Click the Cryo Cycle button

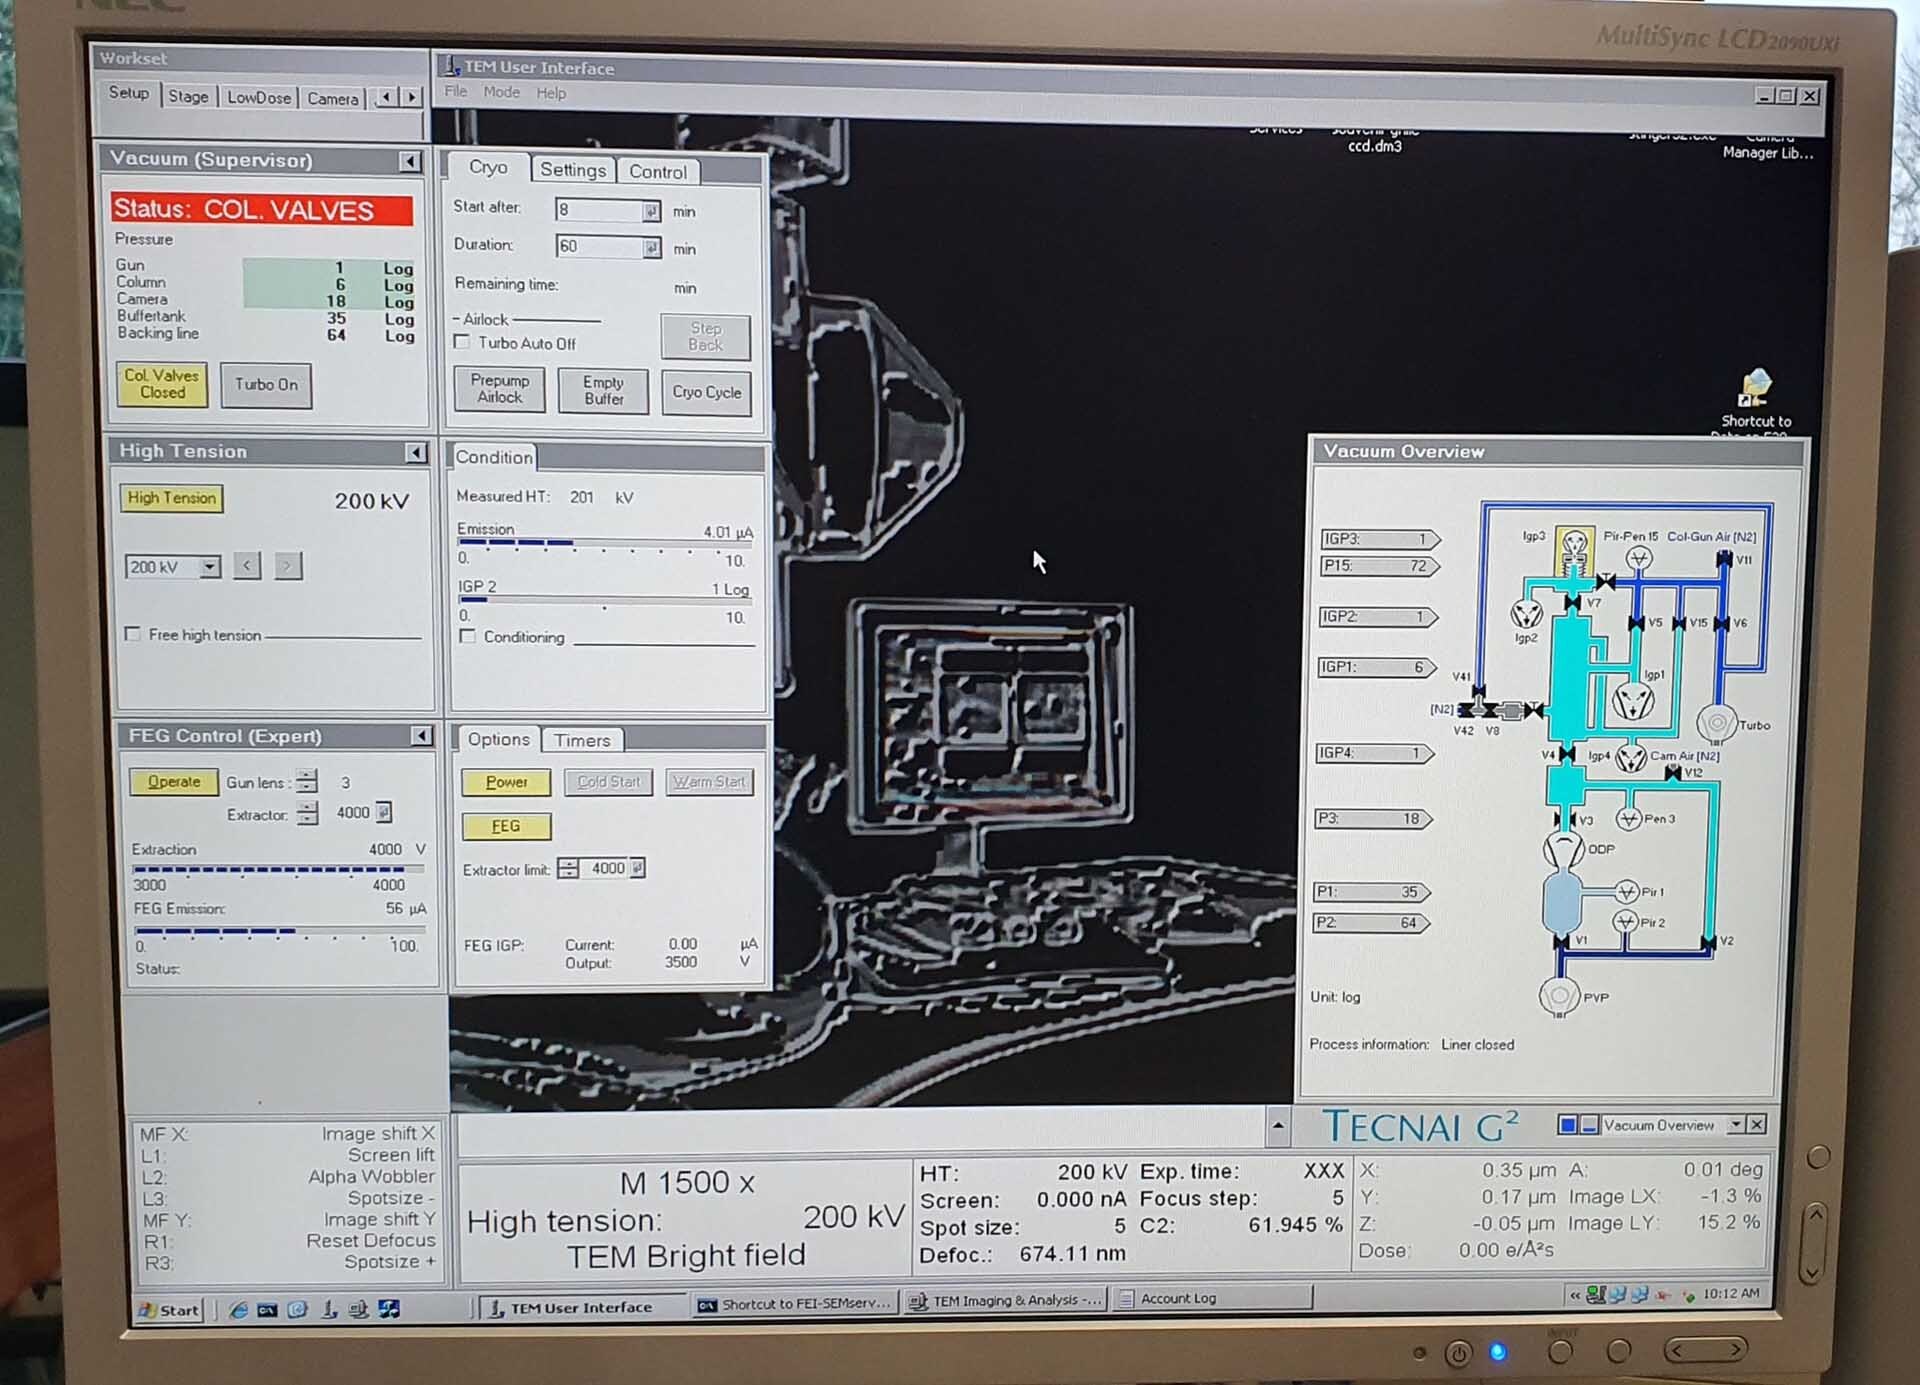tap(706, 392)
